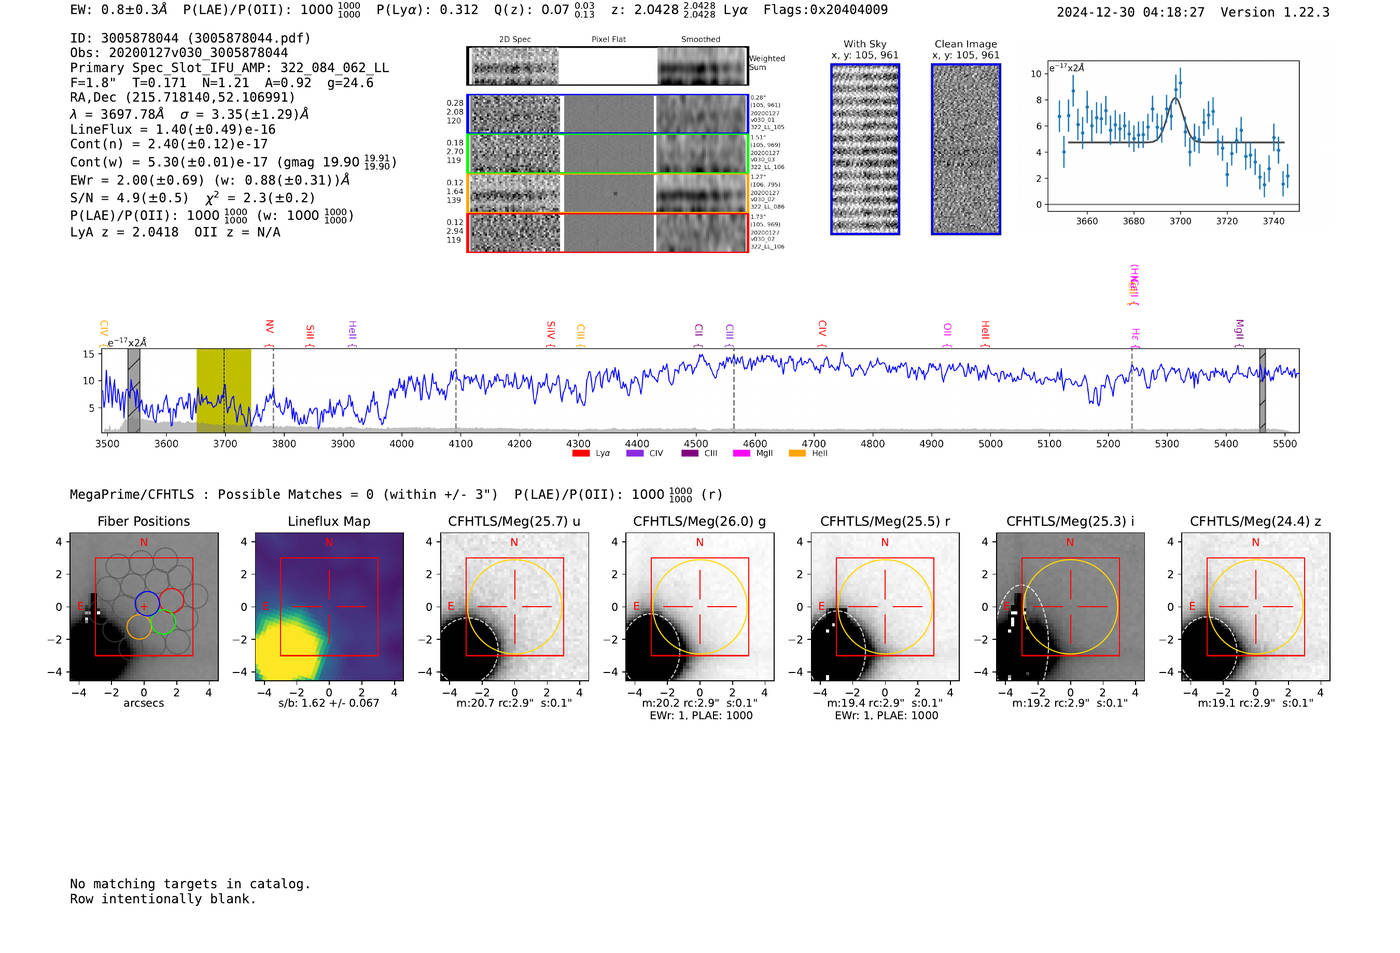Select the blue-bordered fiber spectrum row
1400x953 pixels.
click(x=607, y=114)
